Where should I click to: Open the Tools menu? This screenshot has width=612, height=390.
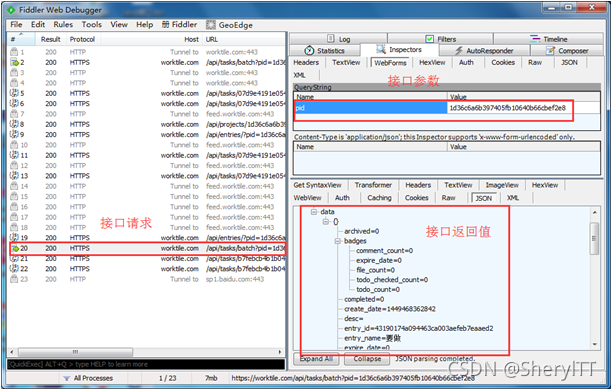(x=92, y=25)
